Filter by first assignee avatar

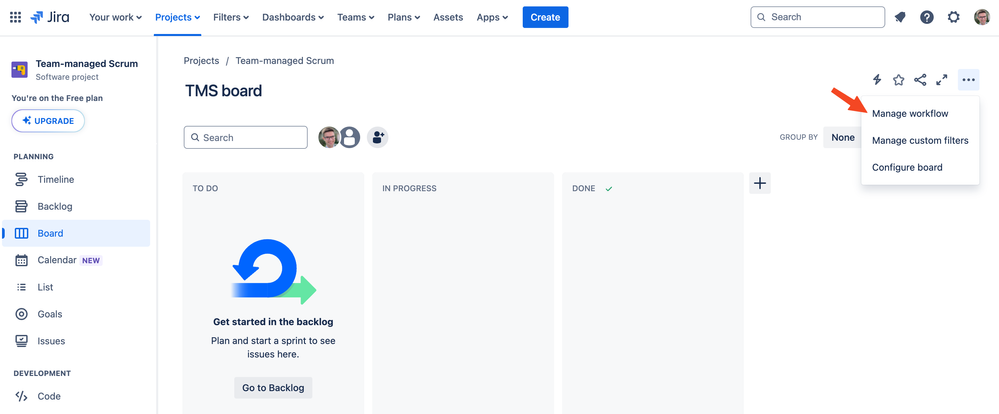coord(329,137)
